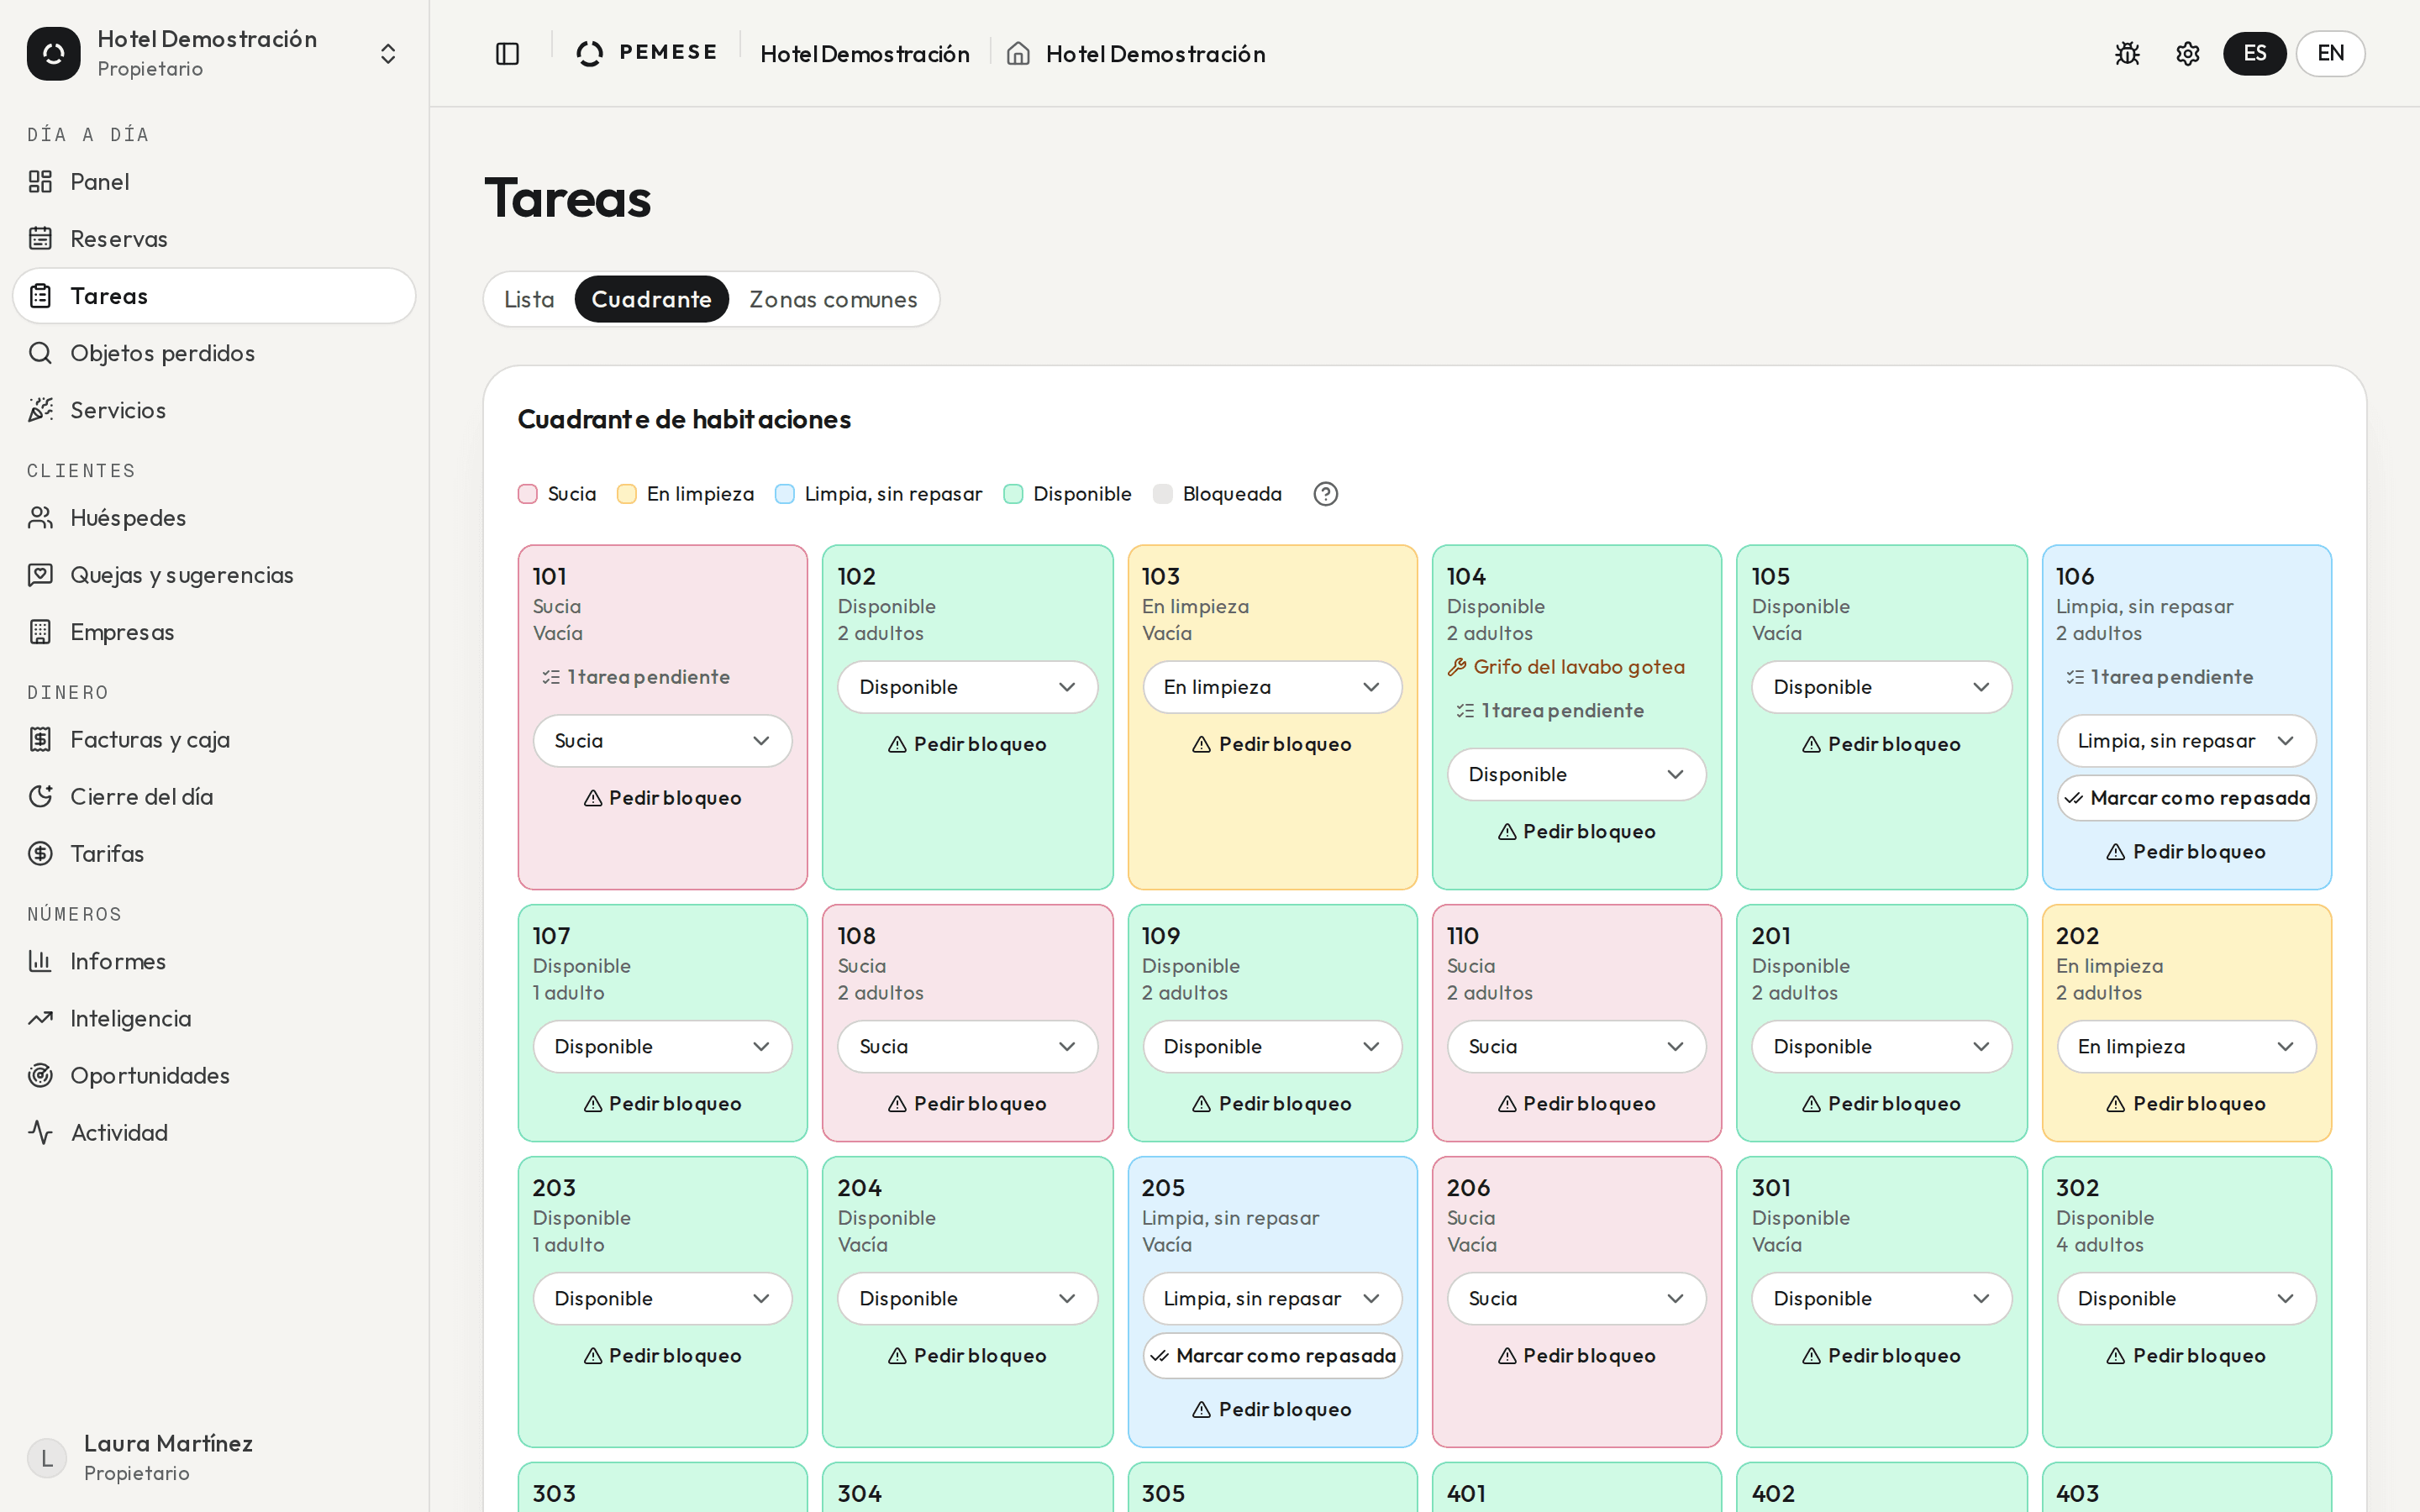Screen dimensions: 2420x1512
Task: Open Laura Martínez user profile
Action: click(214, 1458)
